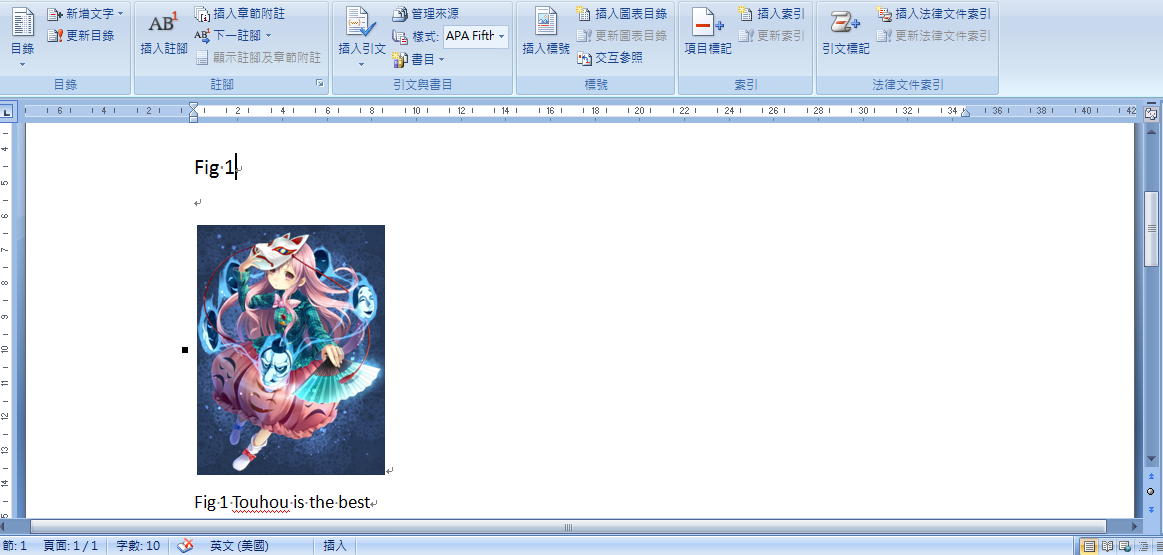Click the next page double-arrow button
1163x555 pixels.
coord(1151,509)
